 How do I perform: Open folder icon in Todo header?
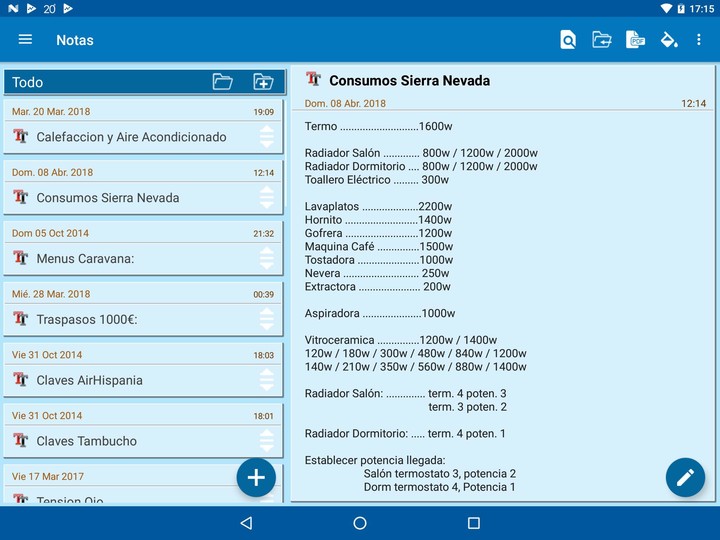tap(223, 82)
